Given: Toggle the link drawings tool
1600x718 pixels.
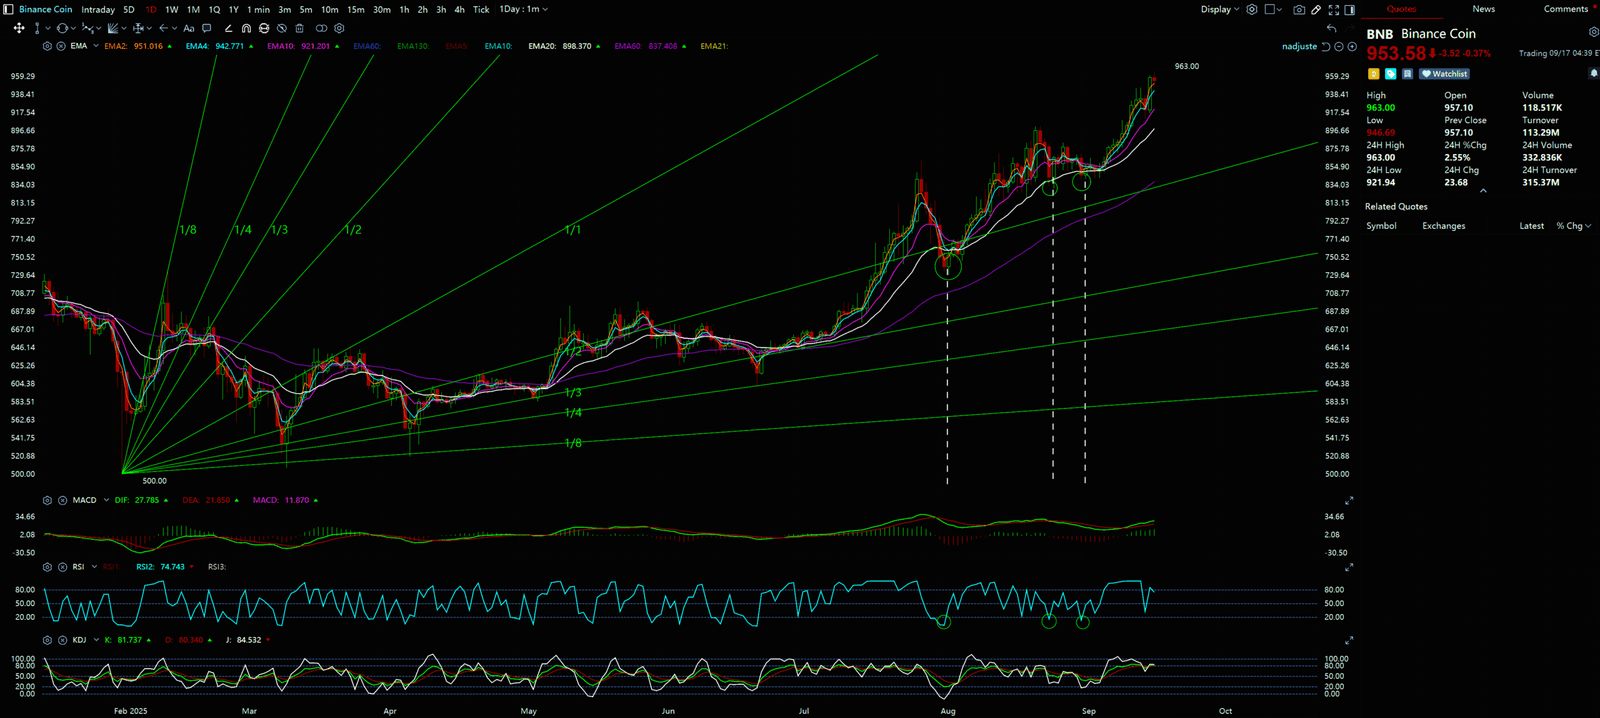Looking at the screenshot, I should click(321, 28).
